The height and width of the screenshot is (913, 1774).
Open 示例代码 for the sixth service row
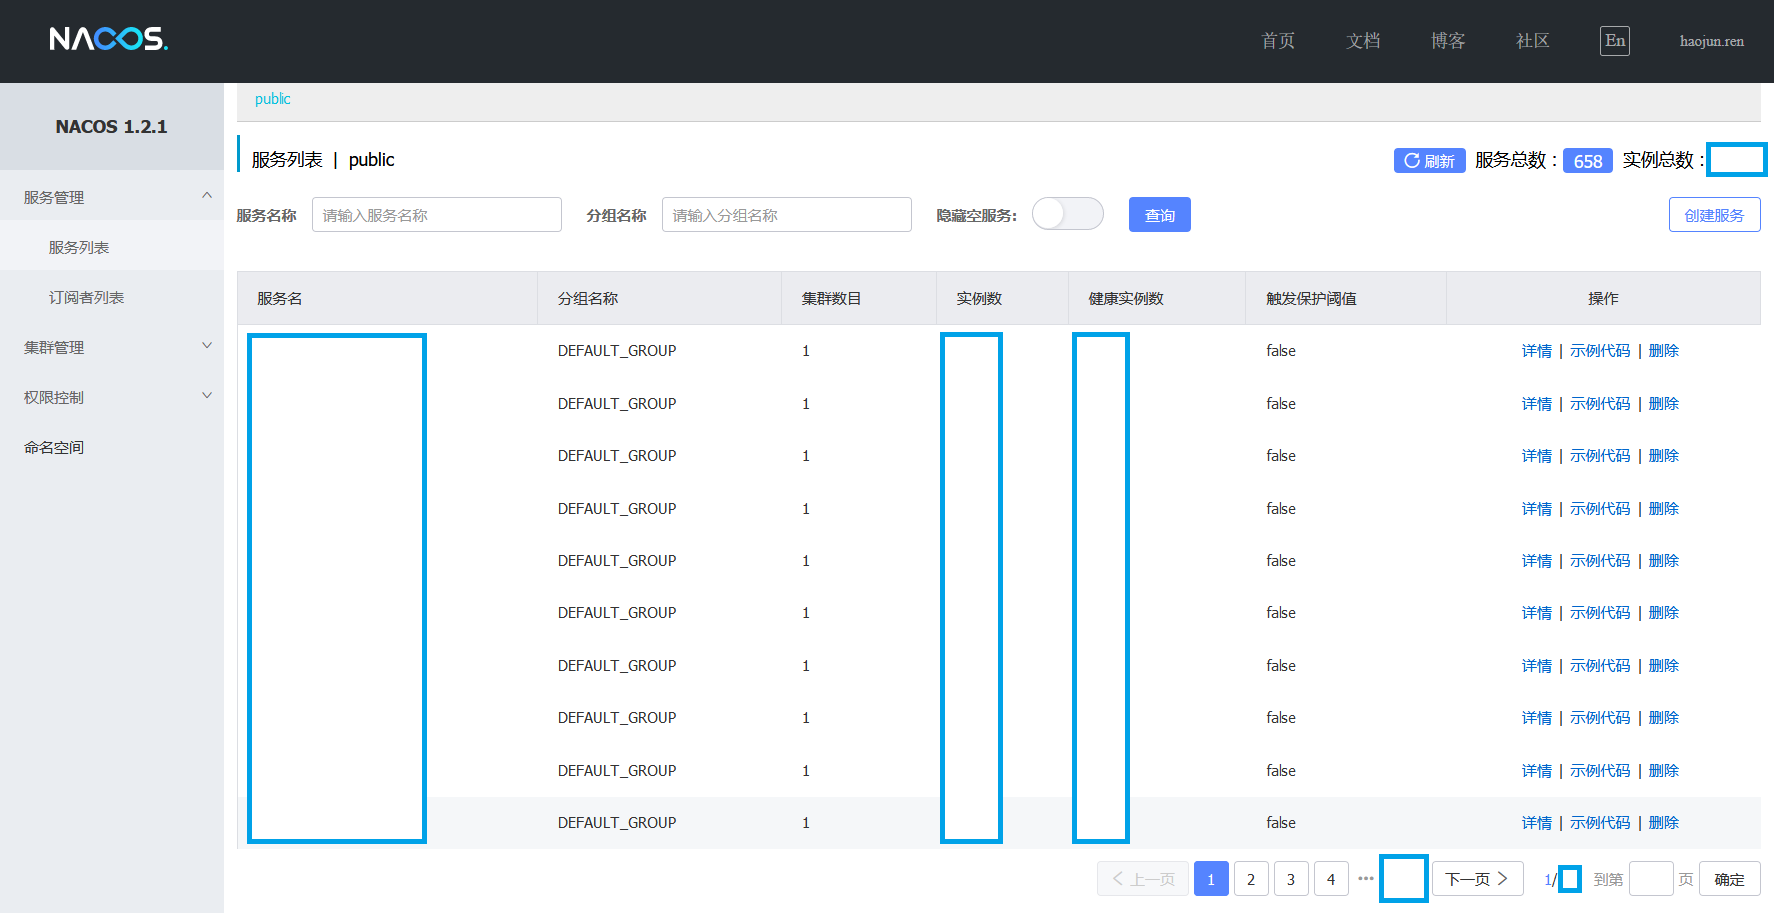click(x=1600, y=613)
